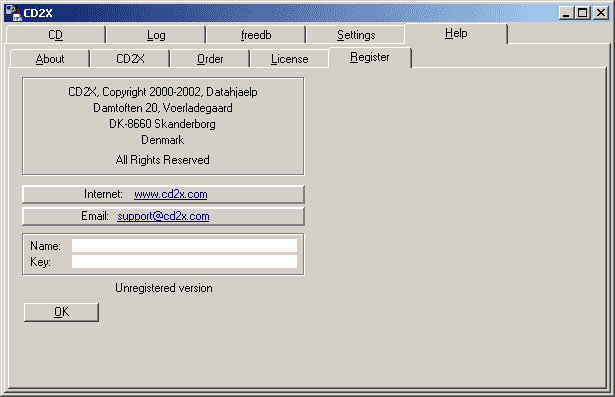The image size is (615, 397).
Task: Maximize the CD2X window
Action: (582, 13)
